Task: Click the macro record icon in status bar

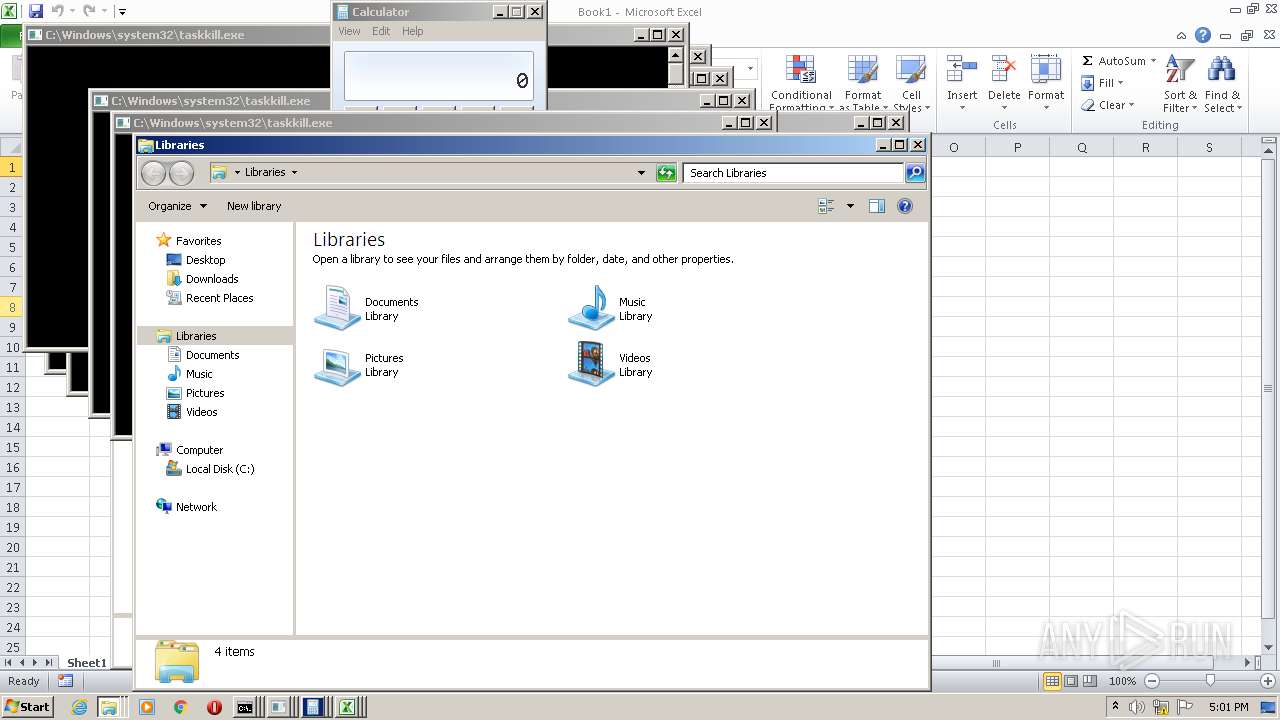Action: pyautogui.click(x=65, y=681)
